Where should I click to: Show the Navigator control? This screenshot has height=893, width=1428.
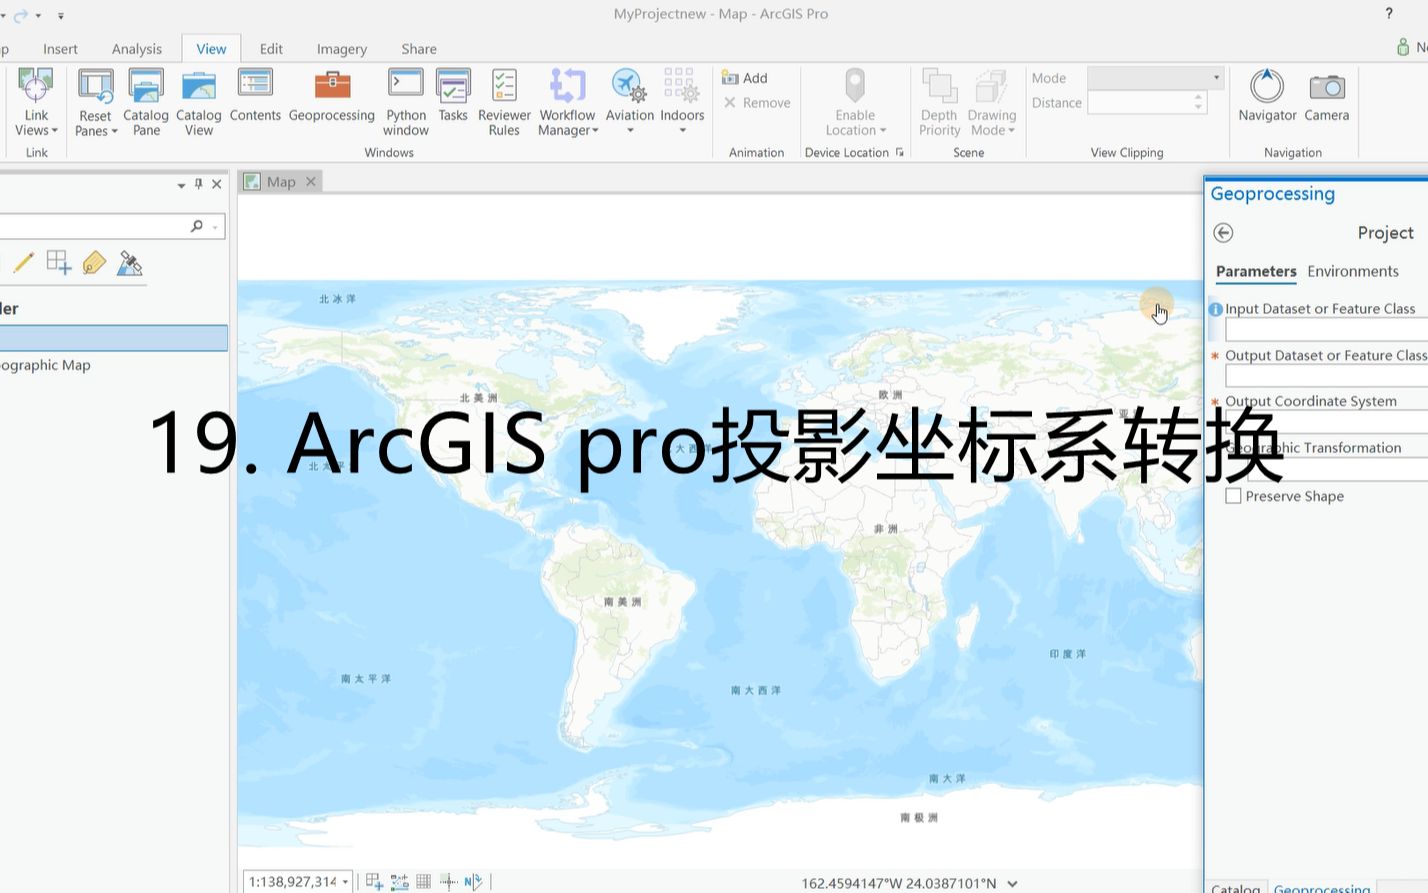point(1267,96)
